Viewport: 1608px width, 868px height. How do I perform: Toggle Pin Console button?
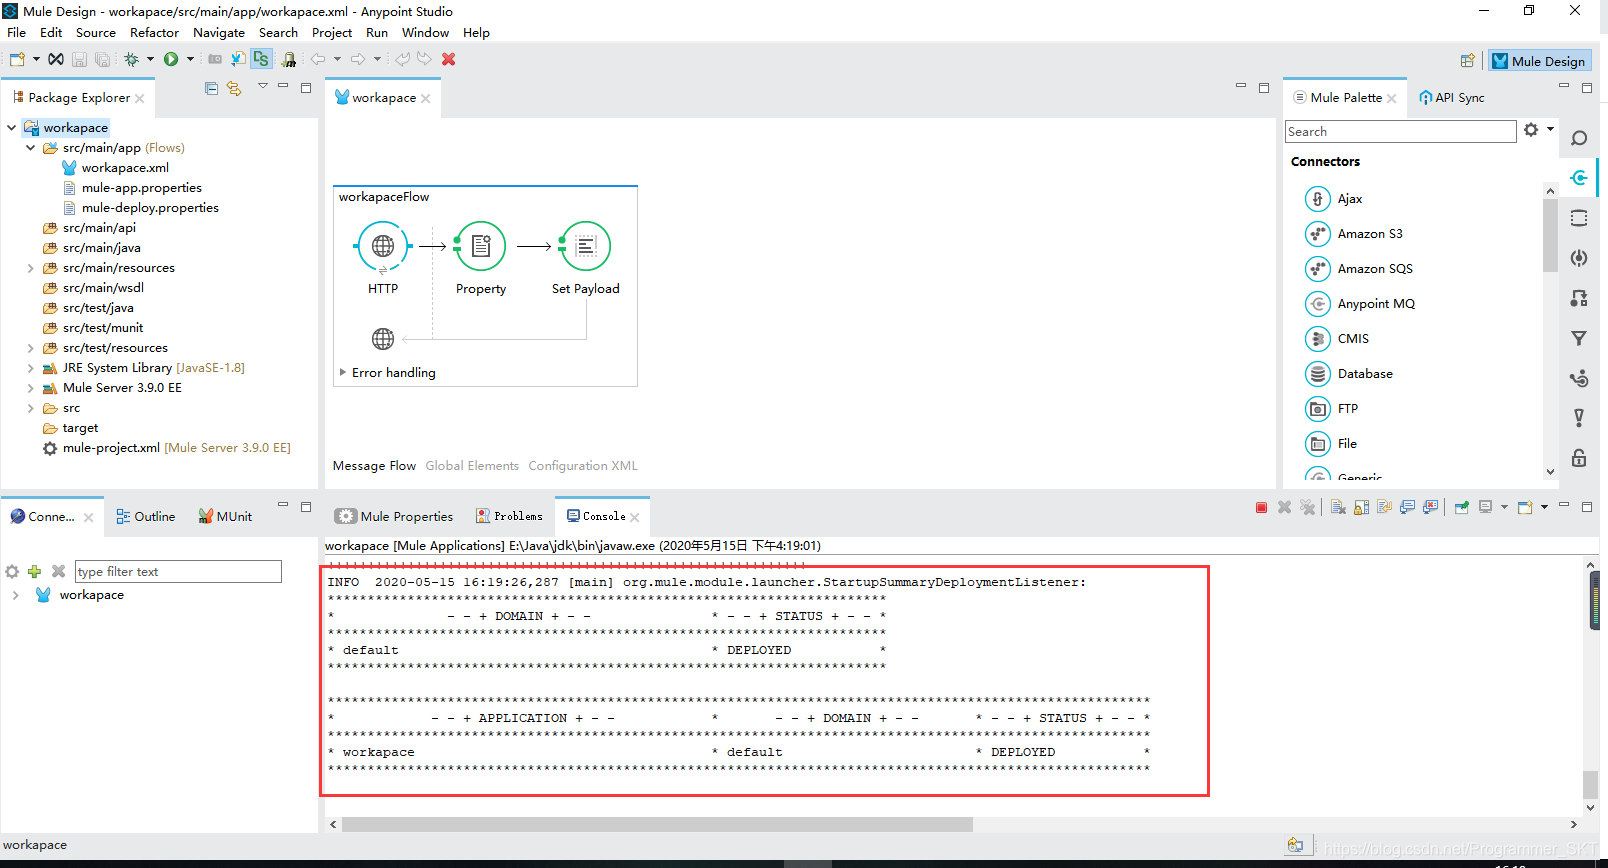click(1461, 508)
